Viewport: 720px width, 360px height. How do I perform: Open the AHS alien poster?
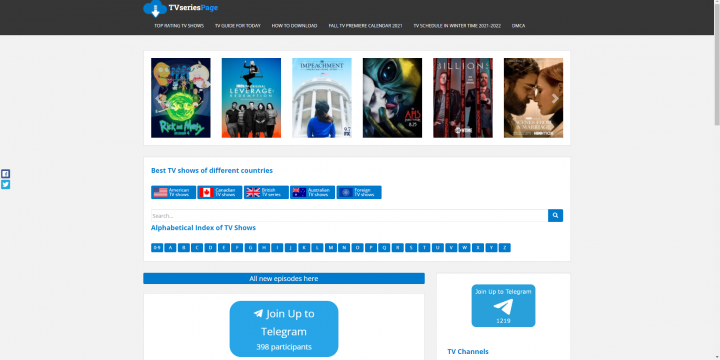coord(392,98)
